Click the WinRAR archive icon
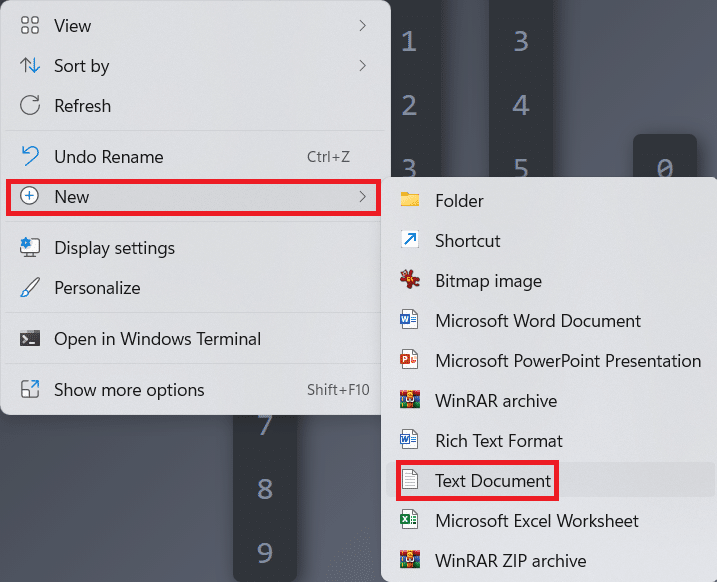Image resolution: width=717 pixels, height=582 pixels. click(409, 400)
